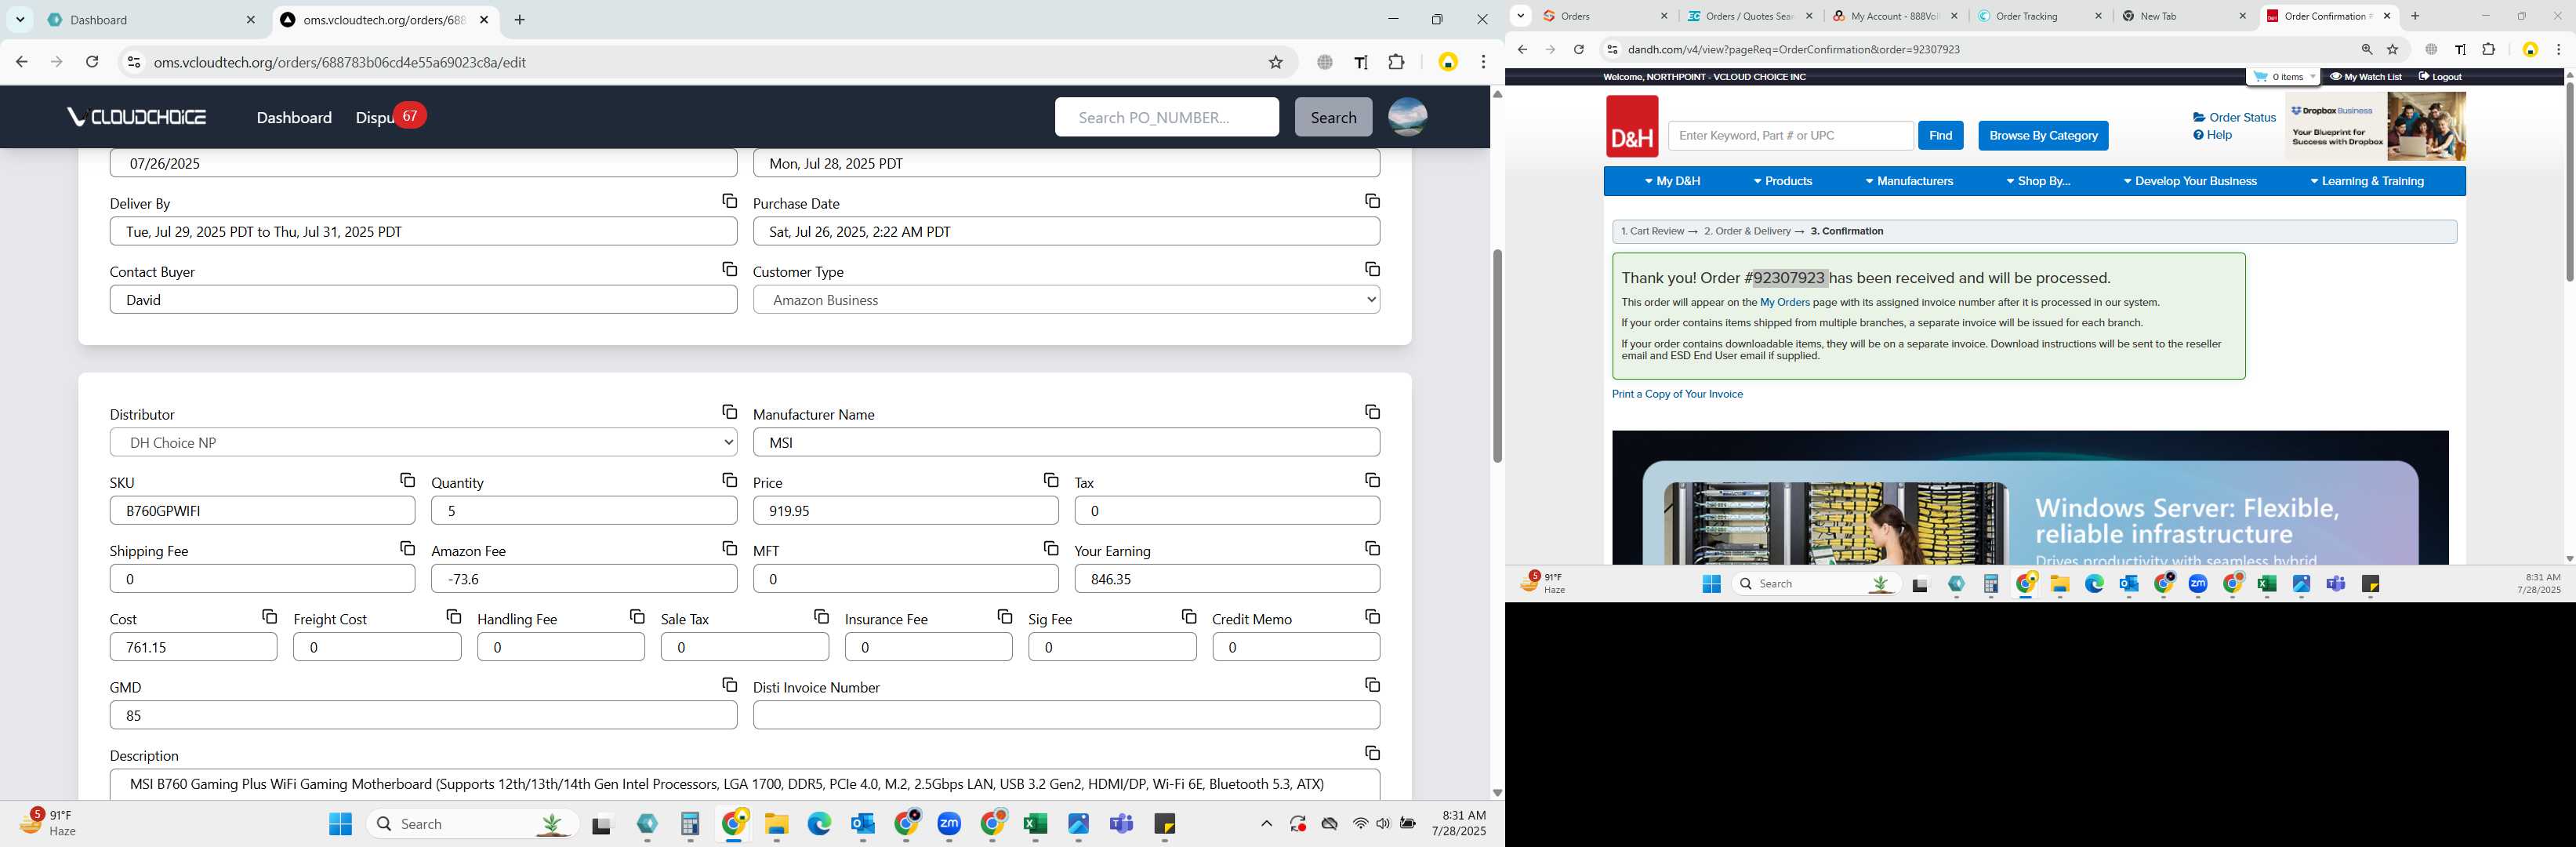Open Excel from the Windows taskbar
The width and height of the screenshot is (2576, 847).
click(x=1035, y=824)
